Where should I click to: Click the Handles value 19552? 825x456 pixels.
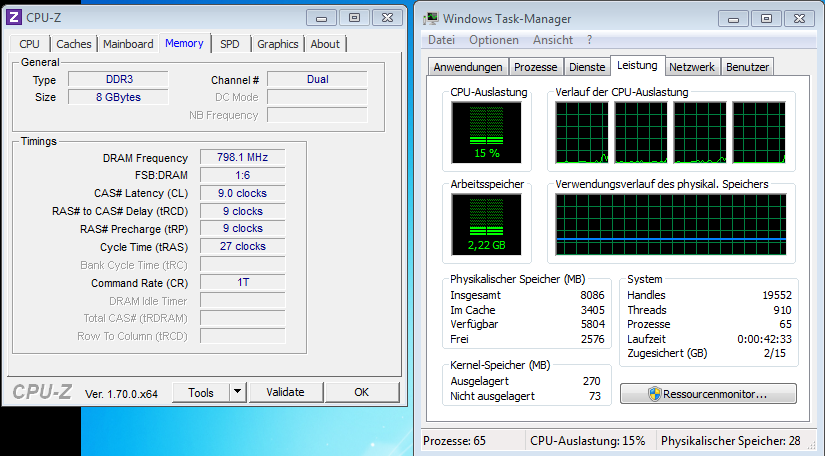[777, 296]
